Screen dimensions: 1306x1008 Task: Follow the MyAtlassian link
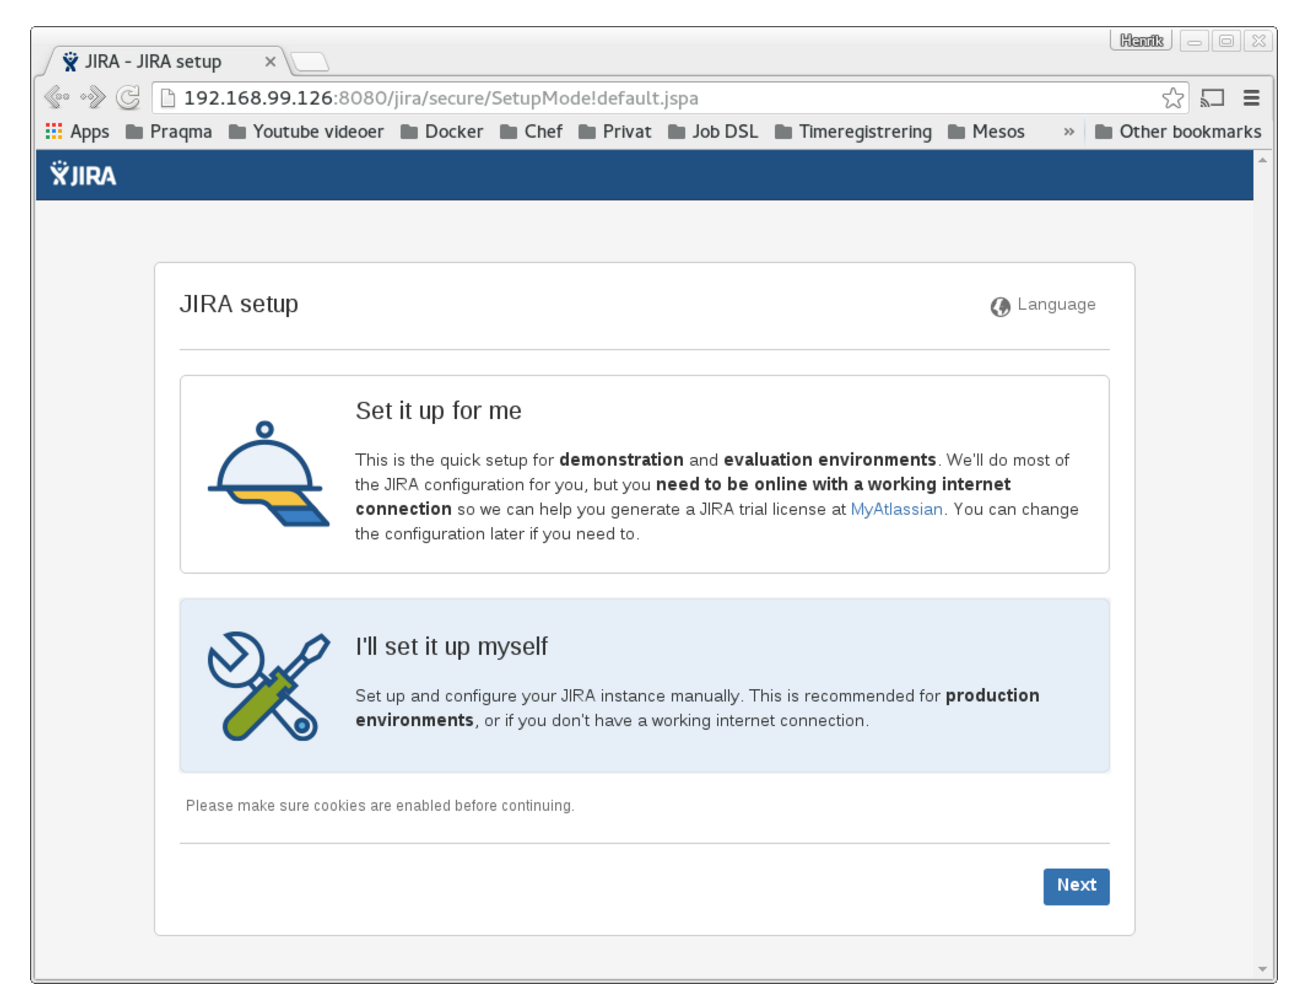pyautogui.click(x=896, y=509)
